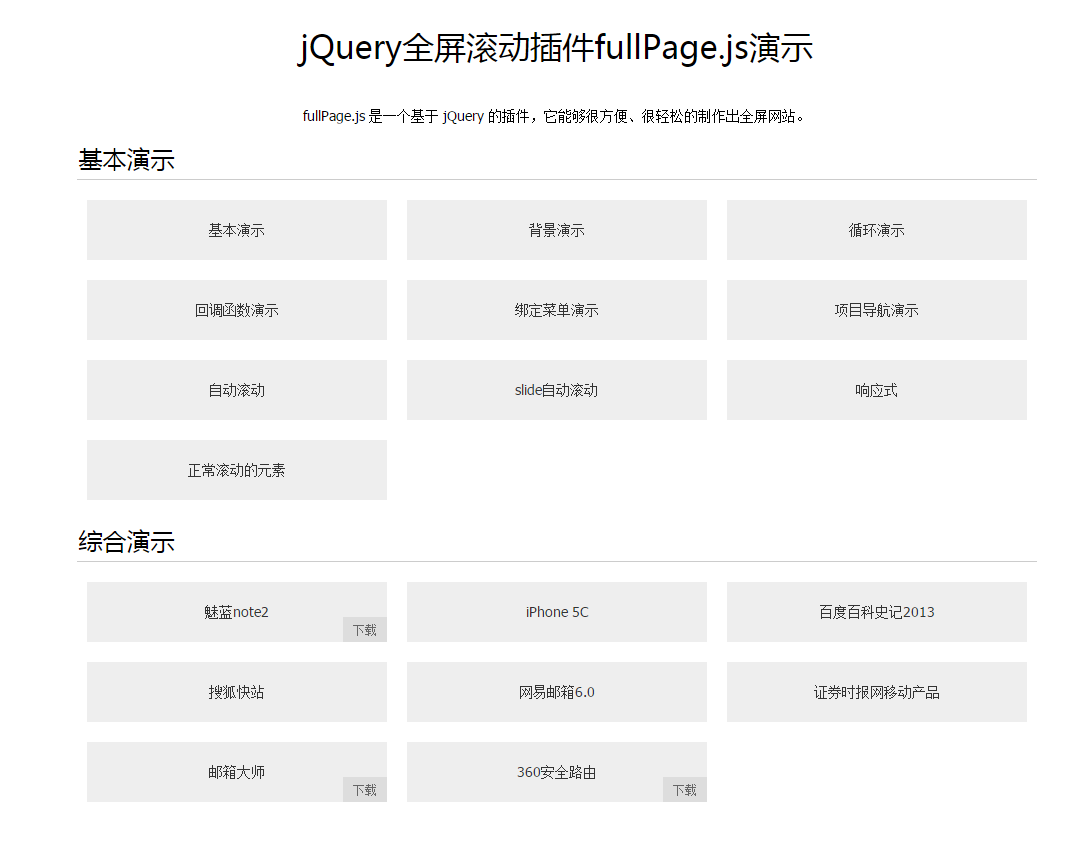Select the 证券时报网移动产品 tile
Screen dimensions: 1086x852
pos(876,692)
